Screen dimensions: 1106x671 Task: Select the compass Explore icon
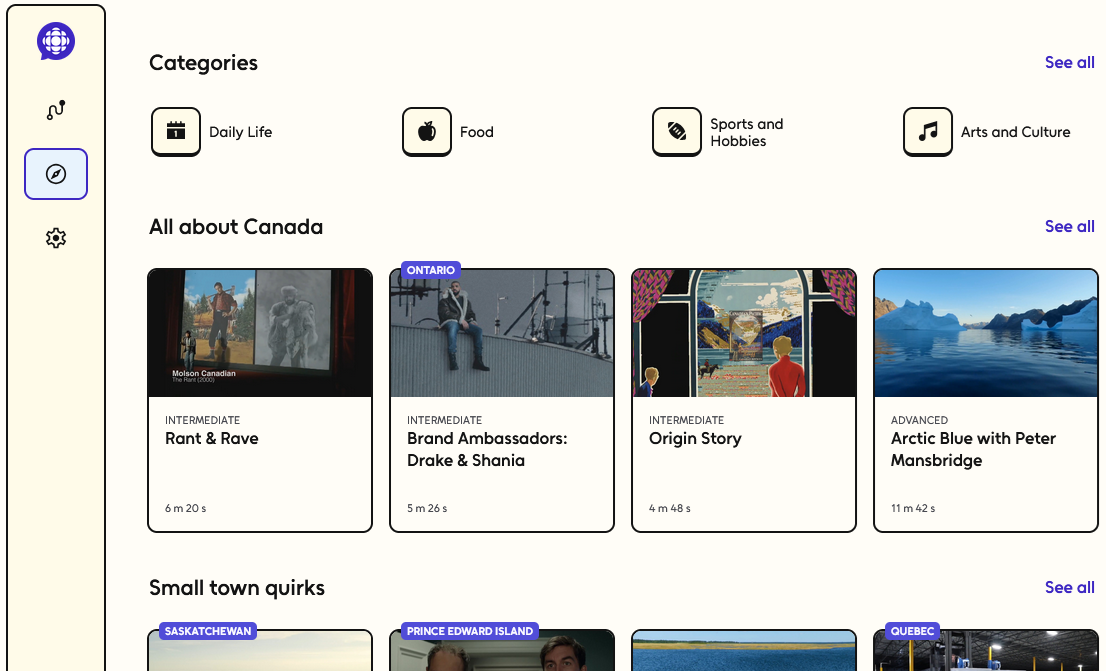pyautogui.click(x=56, y=174)
